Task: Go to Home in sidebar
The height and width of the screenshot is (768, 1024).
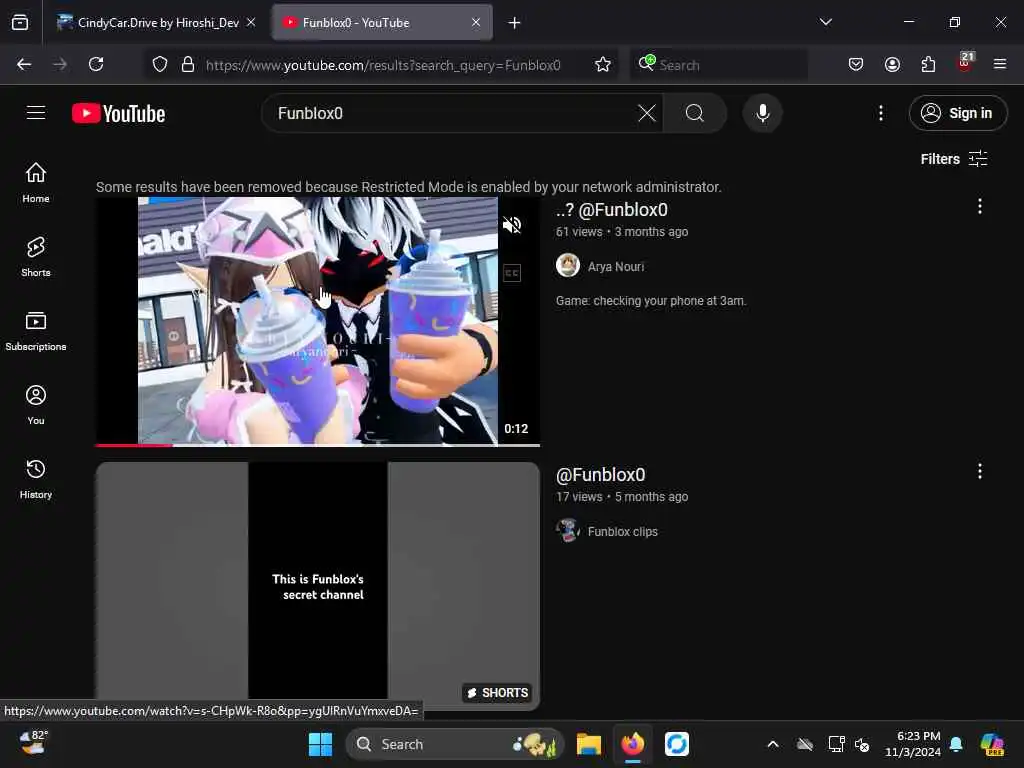Action: [36, 183]
